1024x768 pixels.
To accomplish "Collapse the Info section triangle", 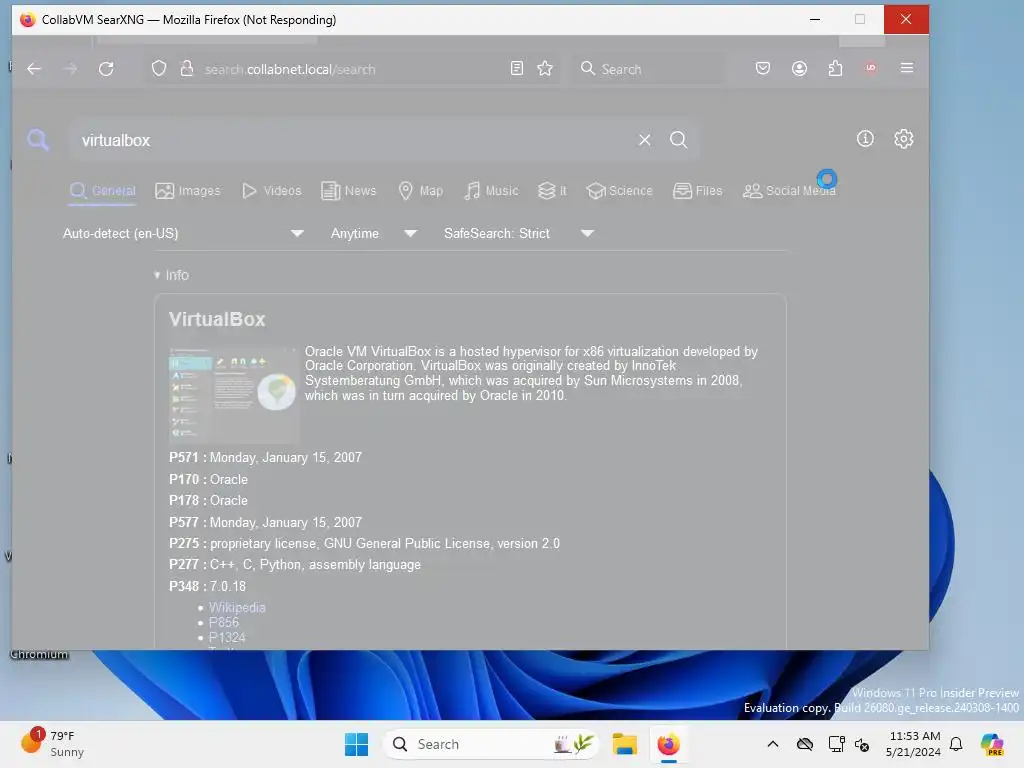I will pyautogui.click(x=157, y=275).
